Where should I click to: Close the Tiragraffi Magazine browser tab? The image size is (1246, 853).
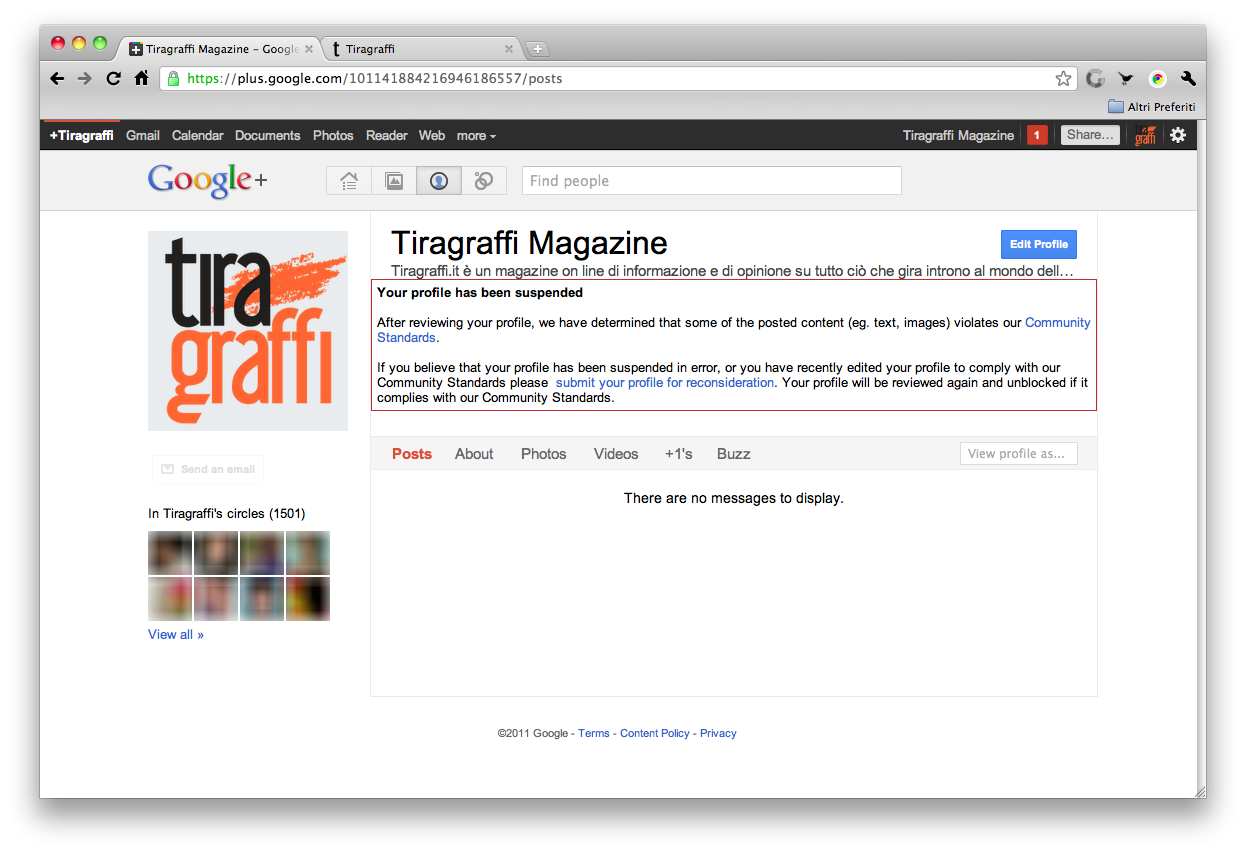(309, 48)
